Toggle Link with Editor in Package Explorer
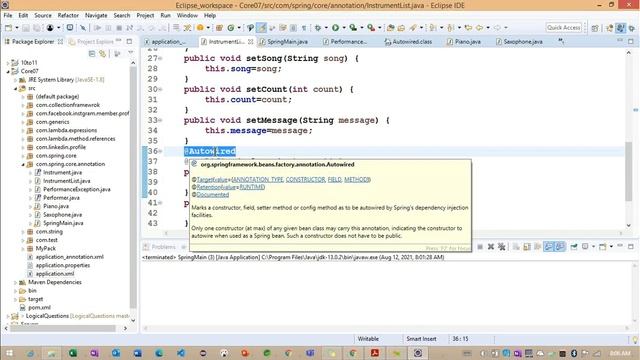 point(103,53)
